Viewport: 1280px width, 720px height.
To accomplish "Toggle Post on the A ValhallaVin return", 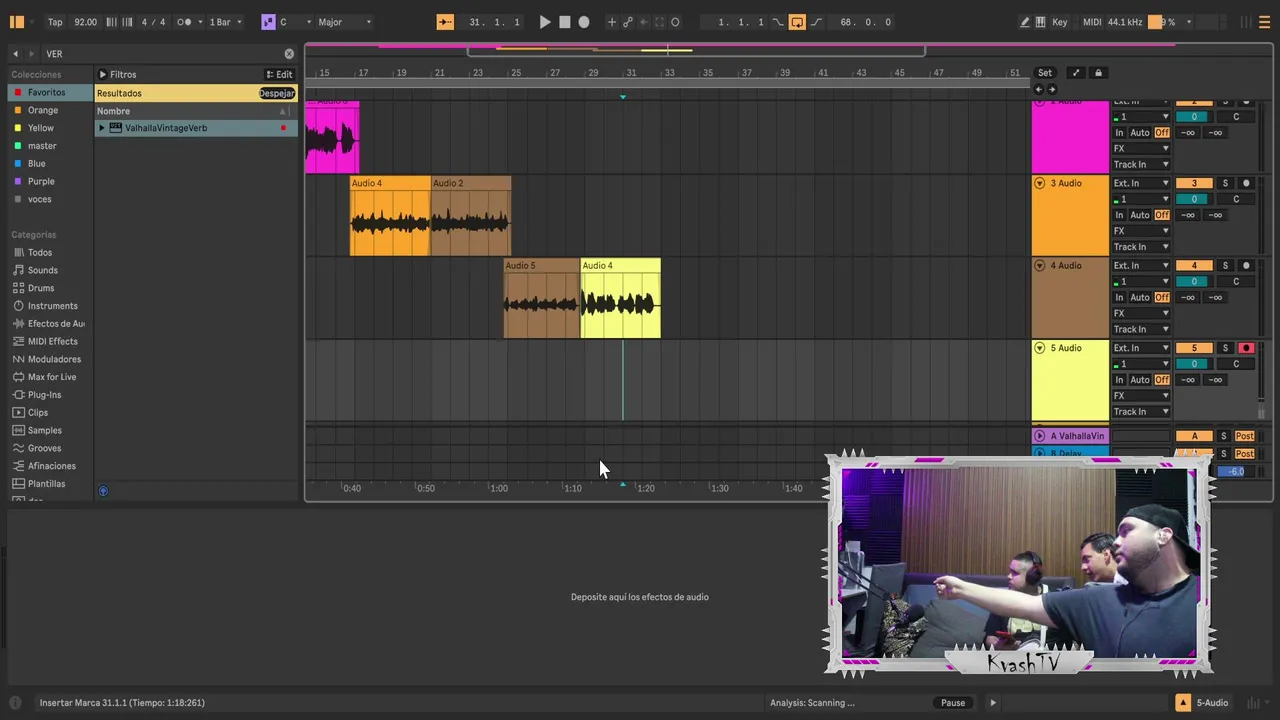I will pyautogui.click(x=1245, y=436).
